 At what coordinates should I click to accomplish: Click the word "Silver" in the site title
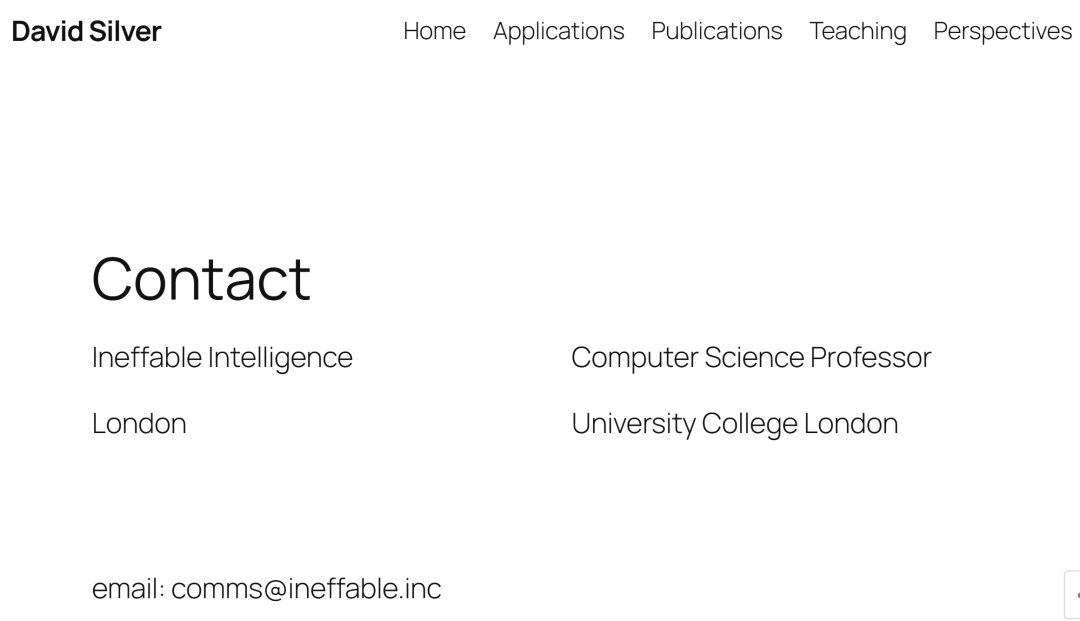[124, 31]
